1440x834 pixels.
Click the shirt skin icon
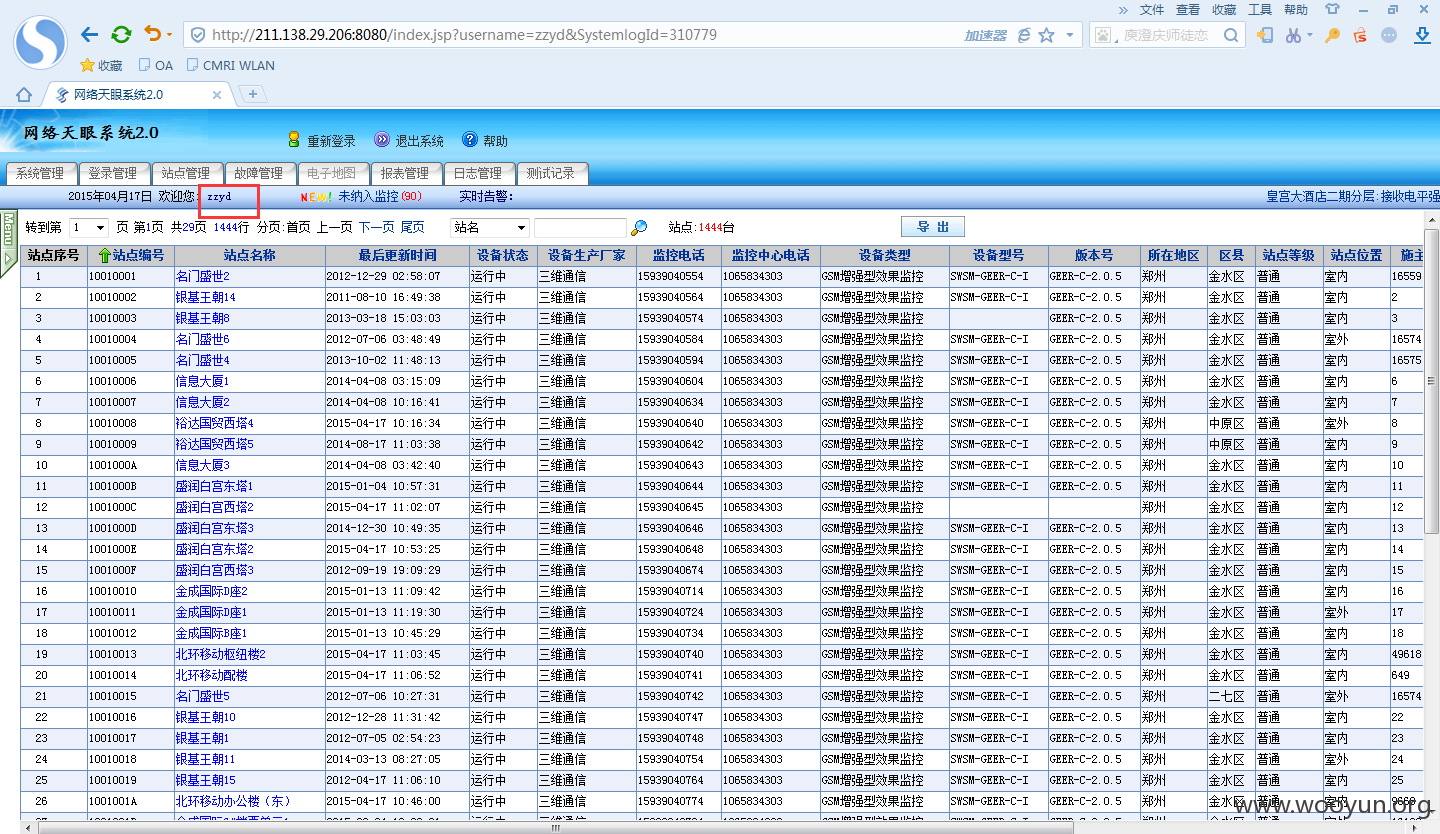1331,9
